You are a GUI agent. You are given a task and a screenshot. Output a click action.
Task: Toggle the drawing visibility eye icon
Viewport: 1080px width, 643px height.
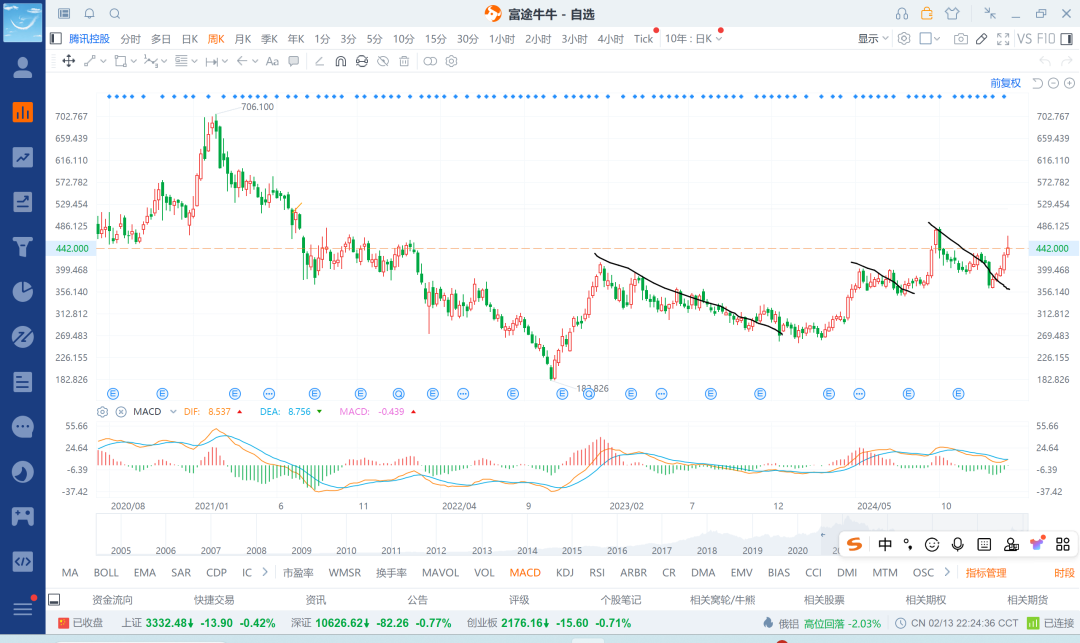[x=383, y=61]
